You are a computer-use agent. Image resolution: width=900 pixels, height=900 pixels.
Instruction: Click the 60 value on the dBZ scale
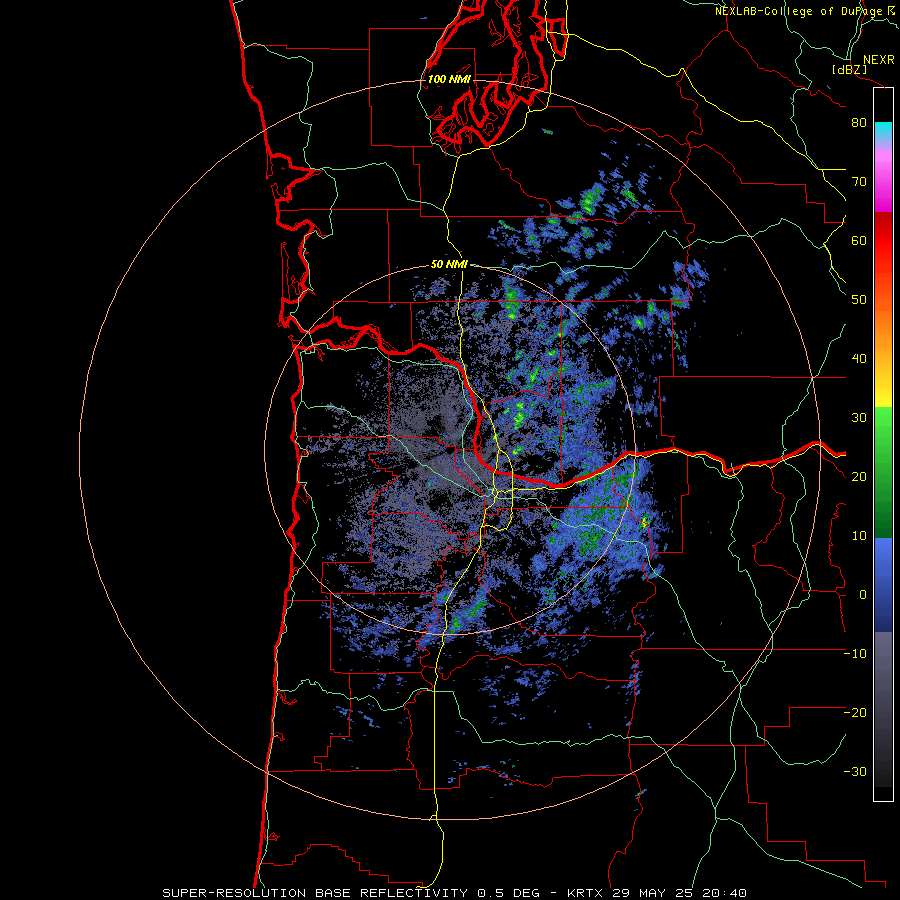[x=859, y=241]
